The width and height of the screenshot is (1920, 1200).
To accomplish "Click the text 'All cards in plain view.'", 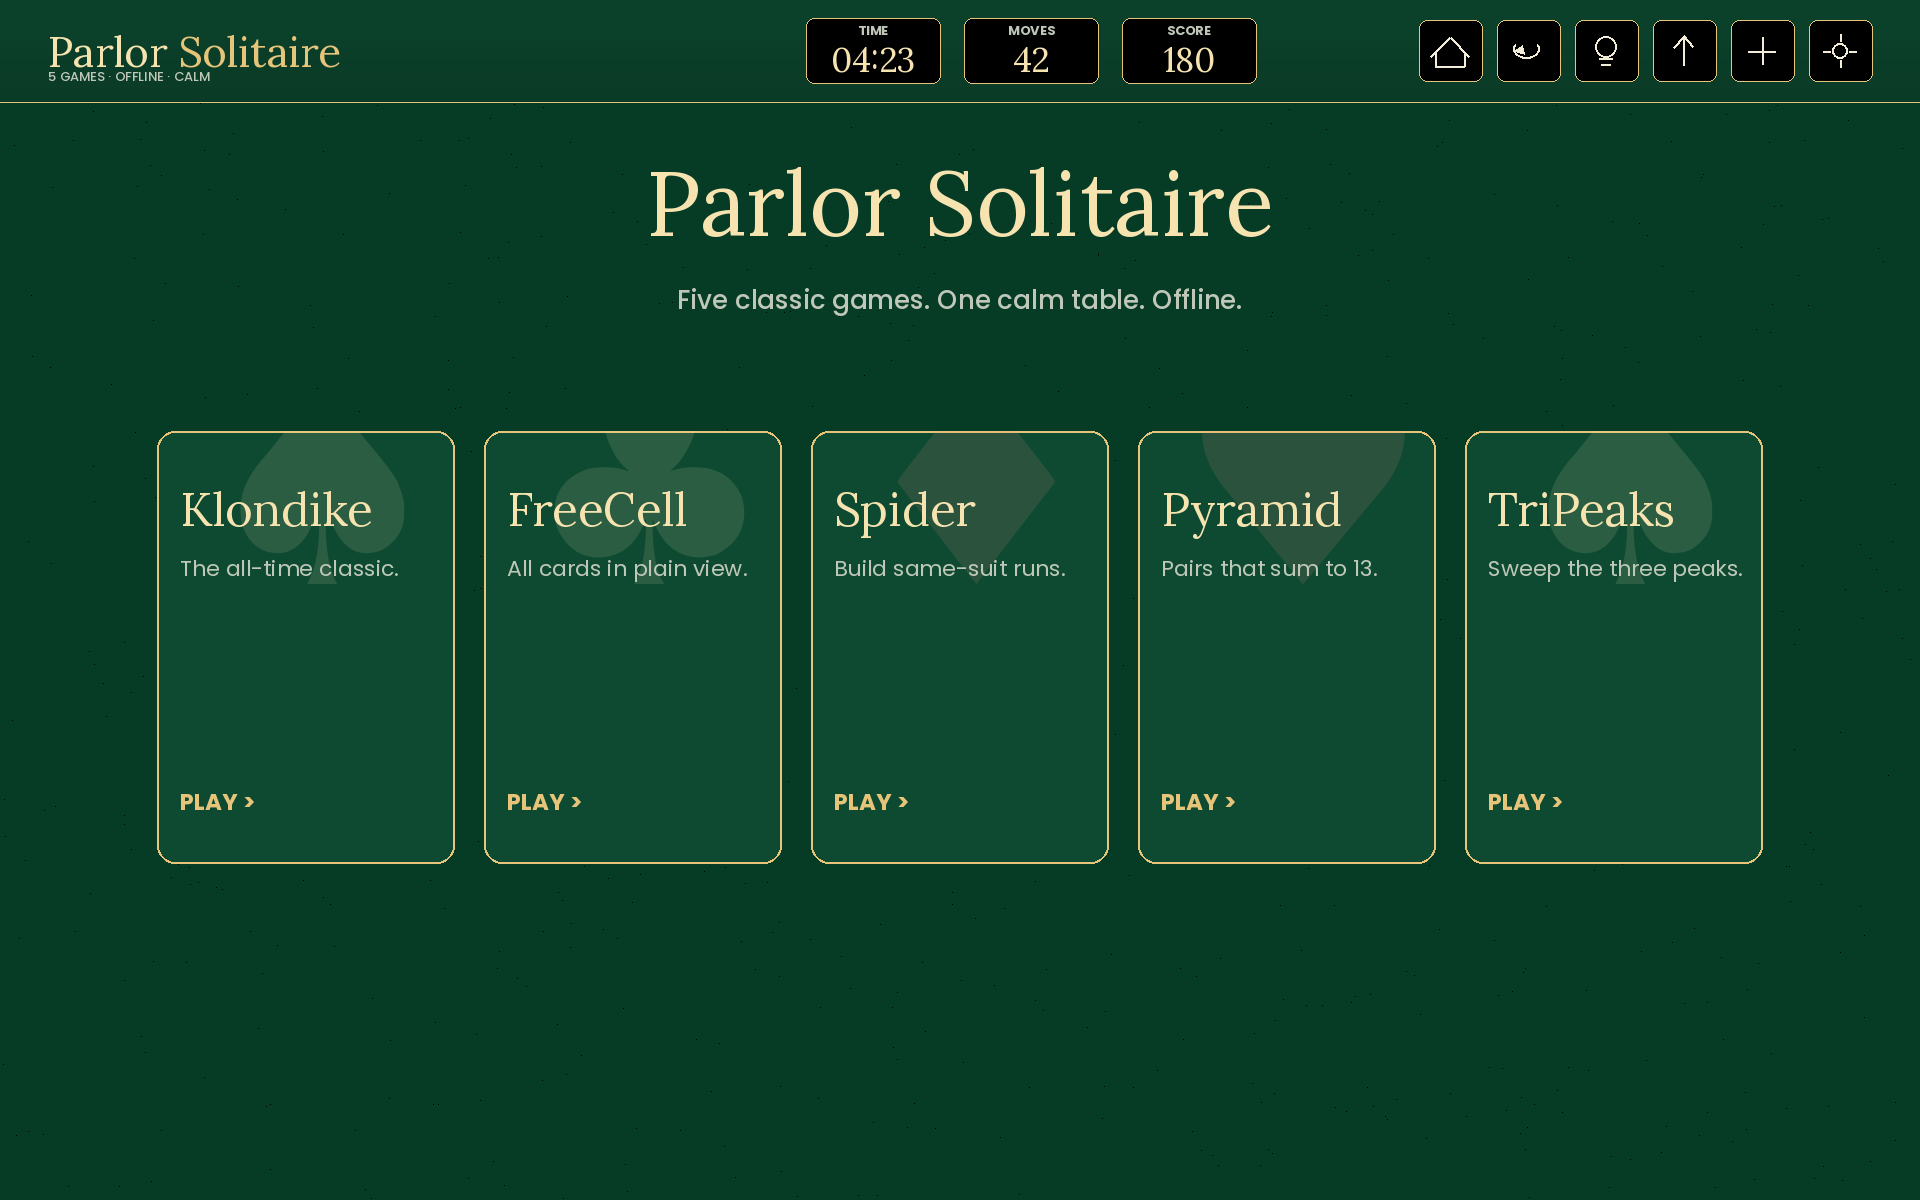I will coord(627,568).
